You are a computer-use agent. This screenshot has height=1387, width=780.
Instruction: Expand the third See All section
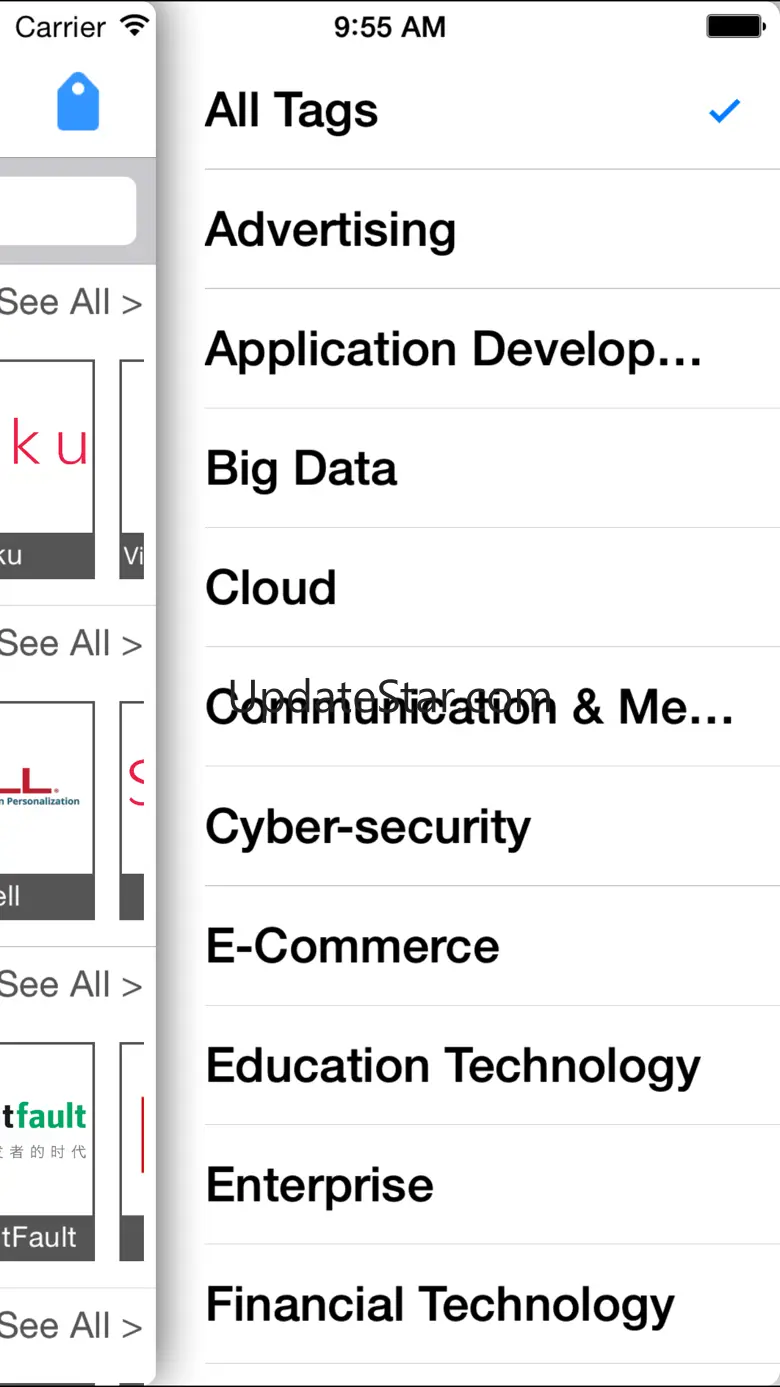point(70,985)
